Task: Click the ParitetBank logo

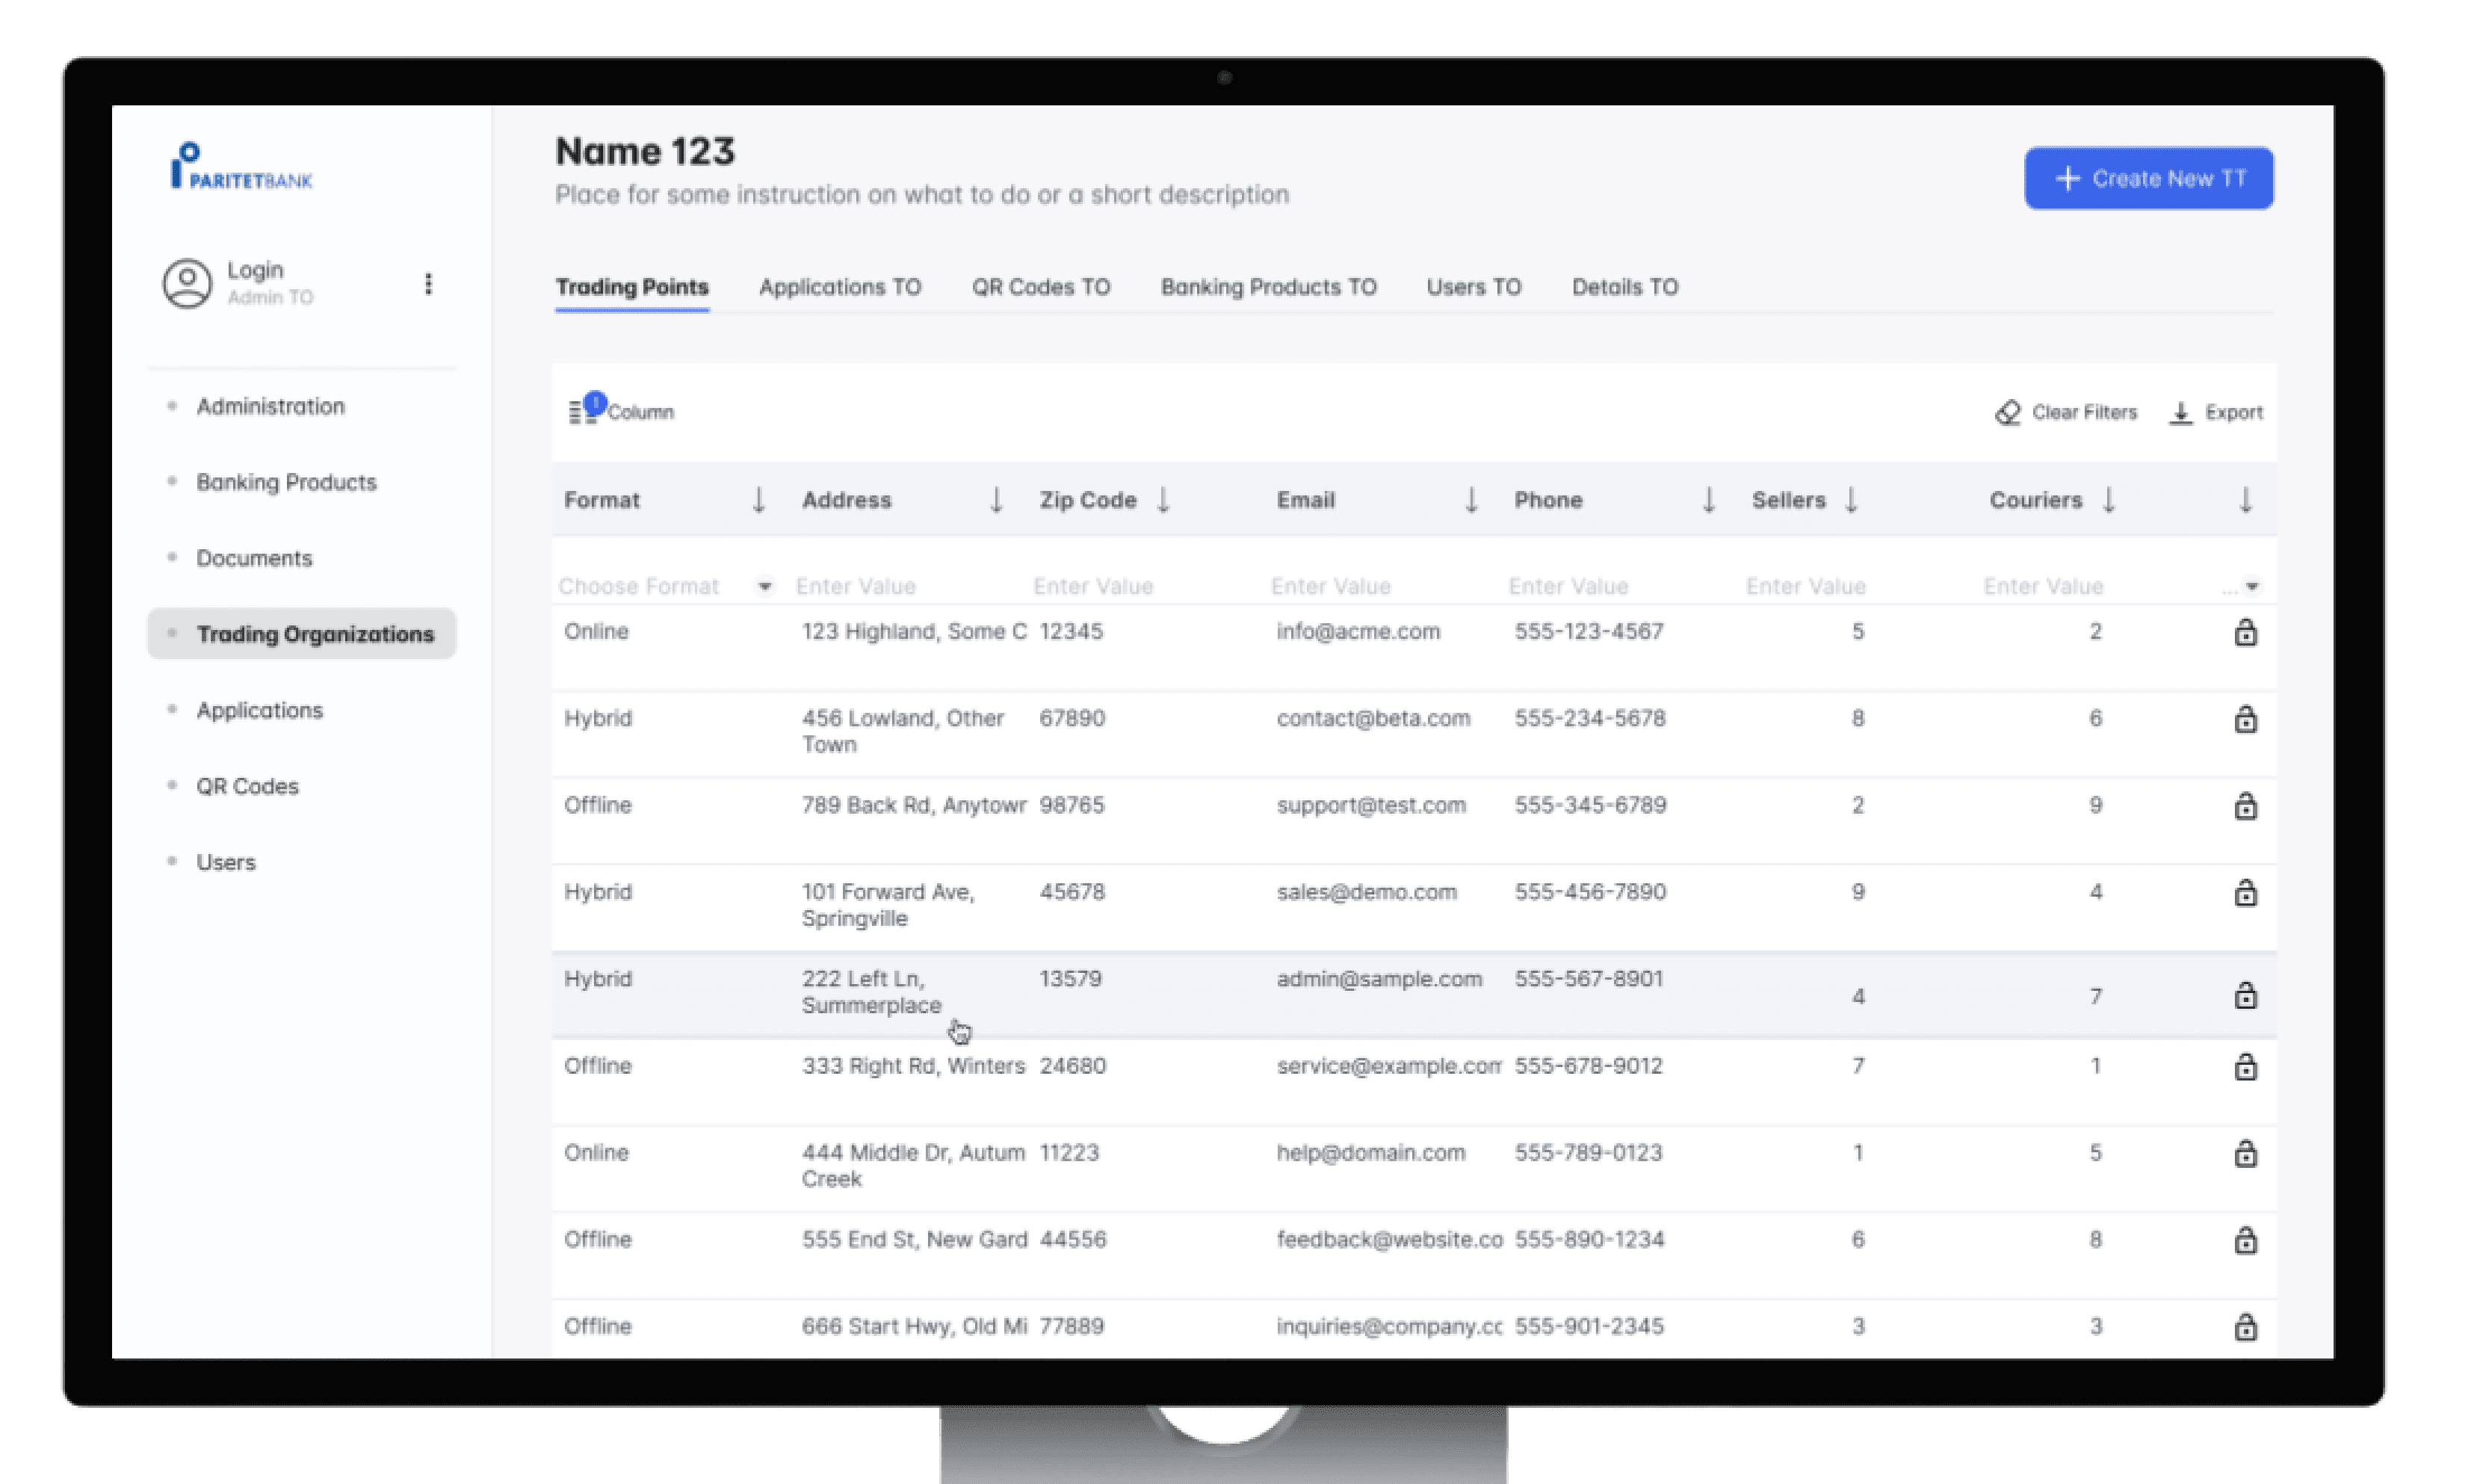Action: point(242,166)
